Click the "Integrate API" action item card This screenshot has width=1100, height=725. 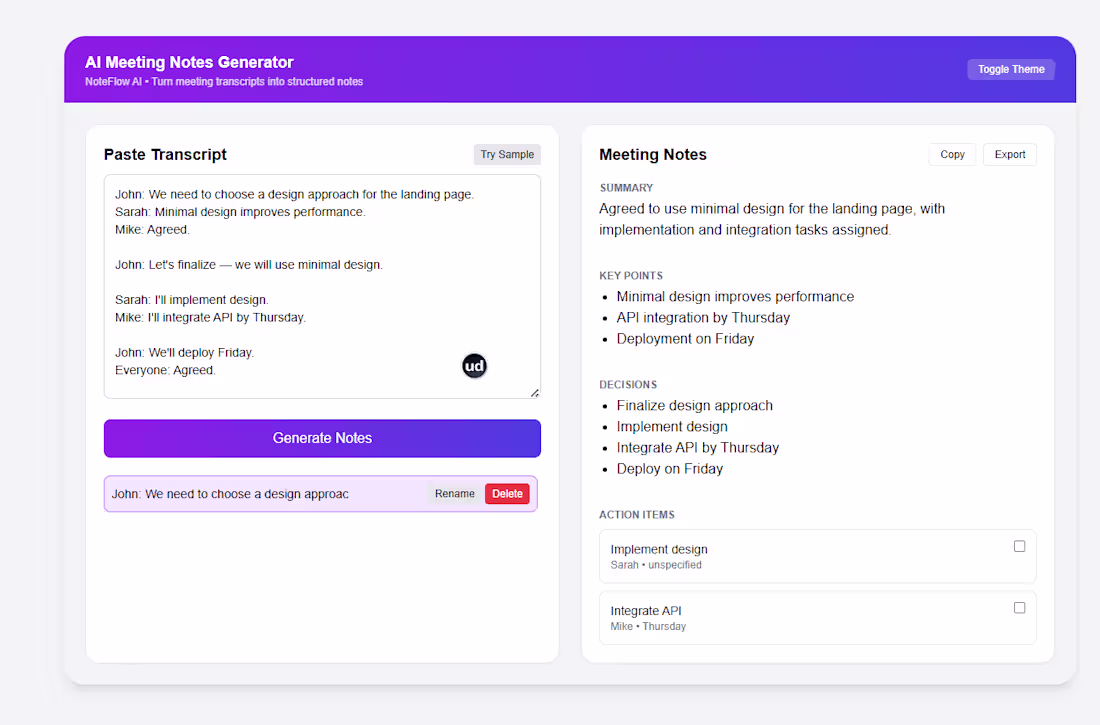point(800,617)
